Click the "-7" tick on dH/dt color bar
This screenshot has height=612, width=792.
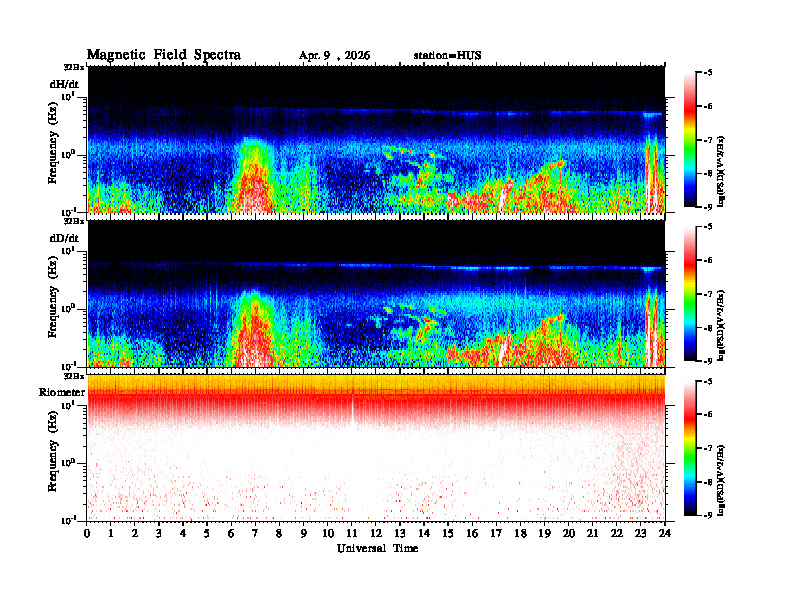coord(708,140)
